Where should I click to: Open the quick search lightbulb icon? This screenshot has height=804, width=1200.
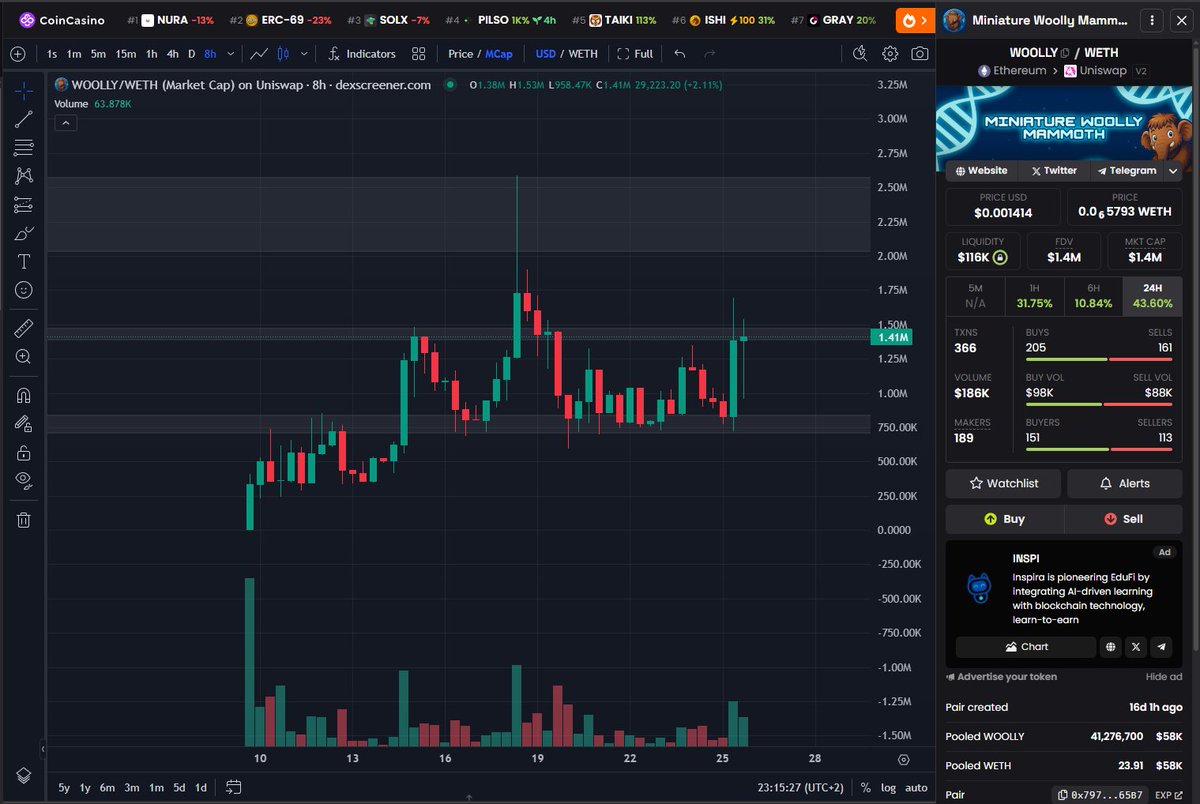pyautogui.click(x=861, y=54)
